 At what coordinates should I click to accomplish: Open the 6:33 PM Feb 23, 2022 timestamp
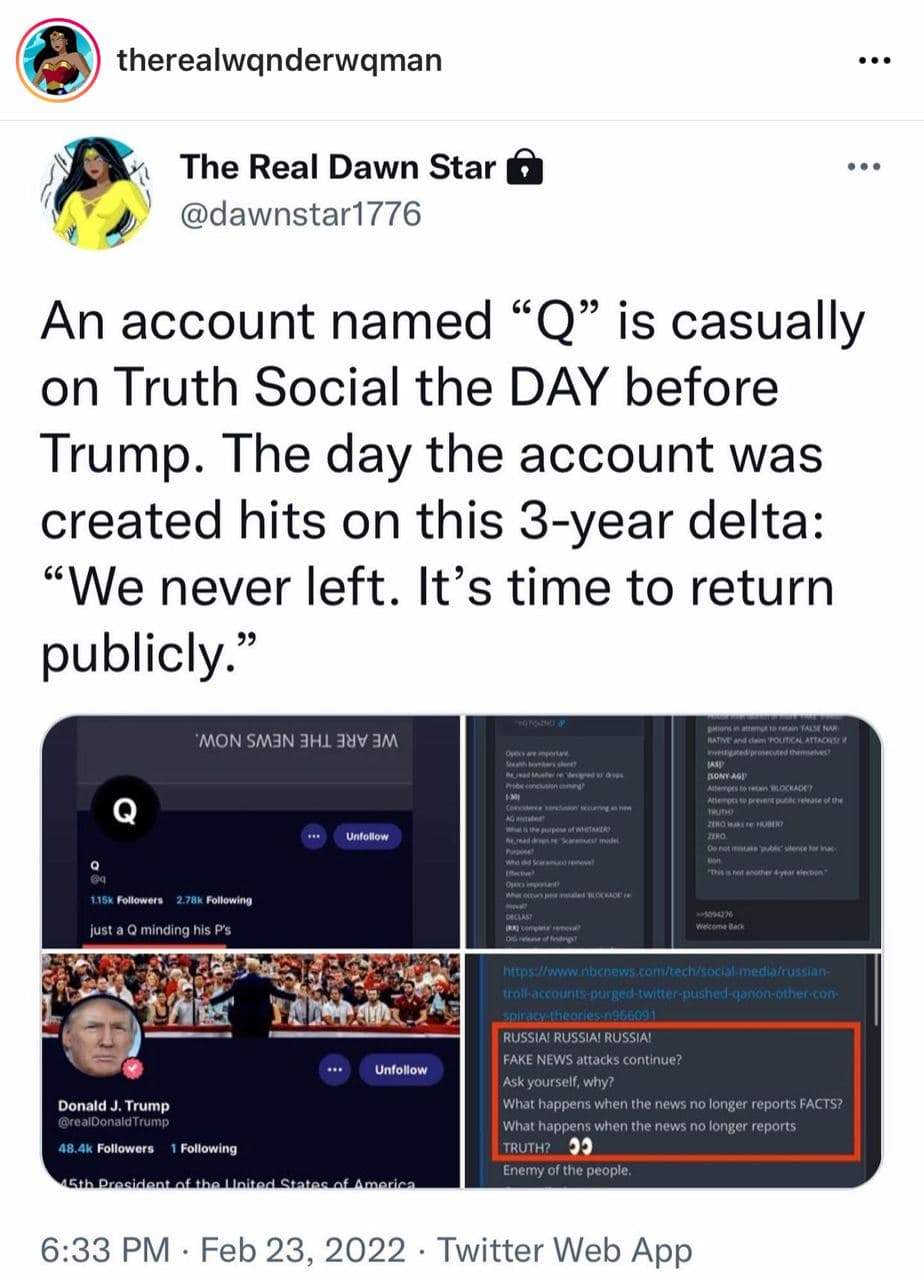(x=223, y=1248)
